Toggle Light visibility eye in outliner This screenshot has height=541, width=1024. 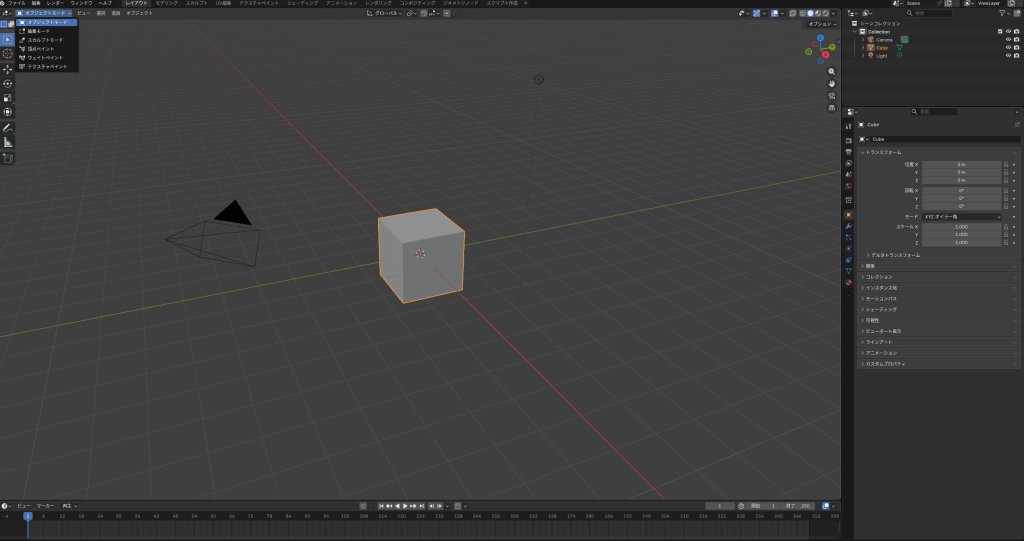click(1008, 55)
